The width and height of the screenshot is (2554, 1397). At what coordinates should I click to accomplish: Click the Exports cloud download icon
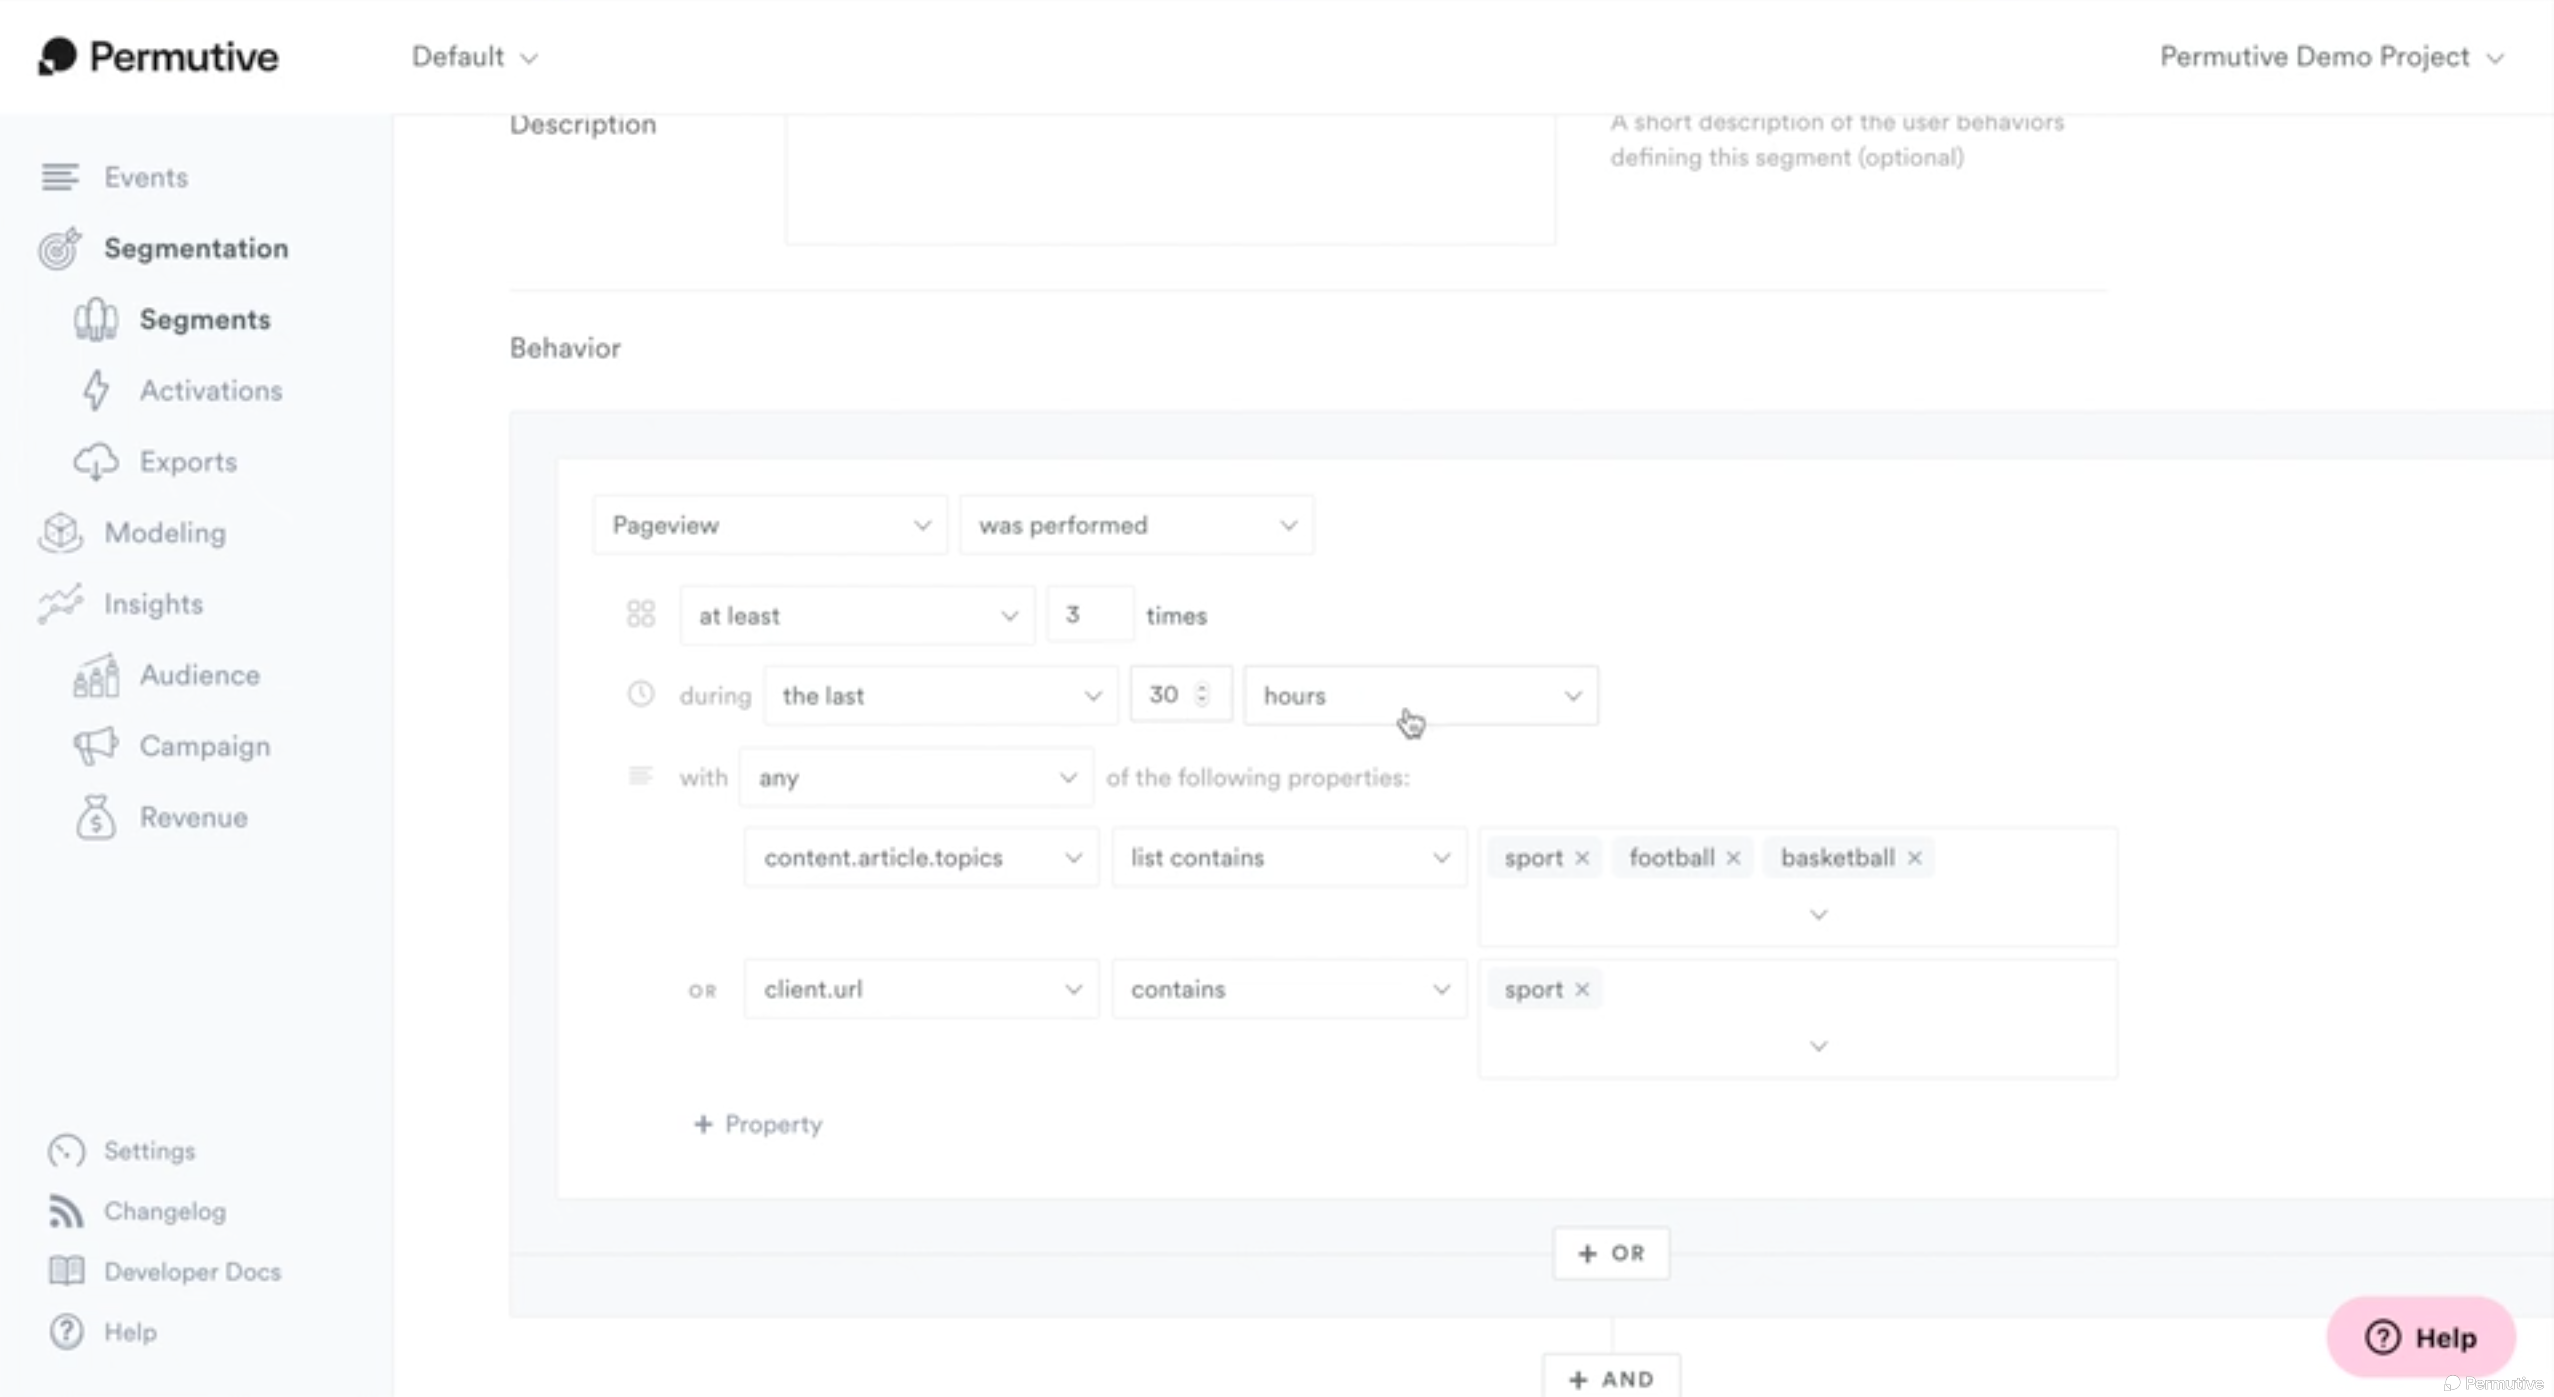(x=96, y=462)
